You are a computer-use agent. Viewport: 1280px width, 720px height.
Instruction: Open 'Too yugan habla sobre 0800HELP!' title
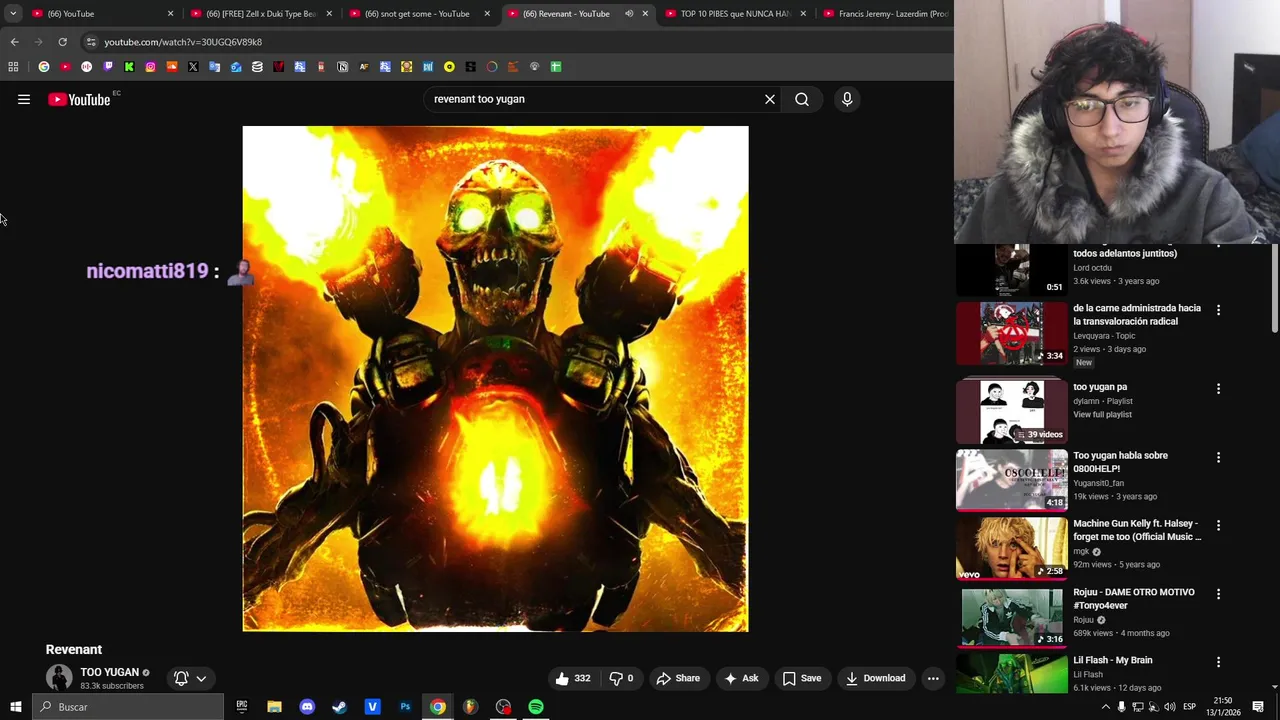coord(1120,462)
